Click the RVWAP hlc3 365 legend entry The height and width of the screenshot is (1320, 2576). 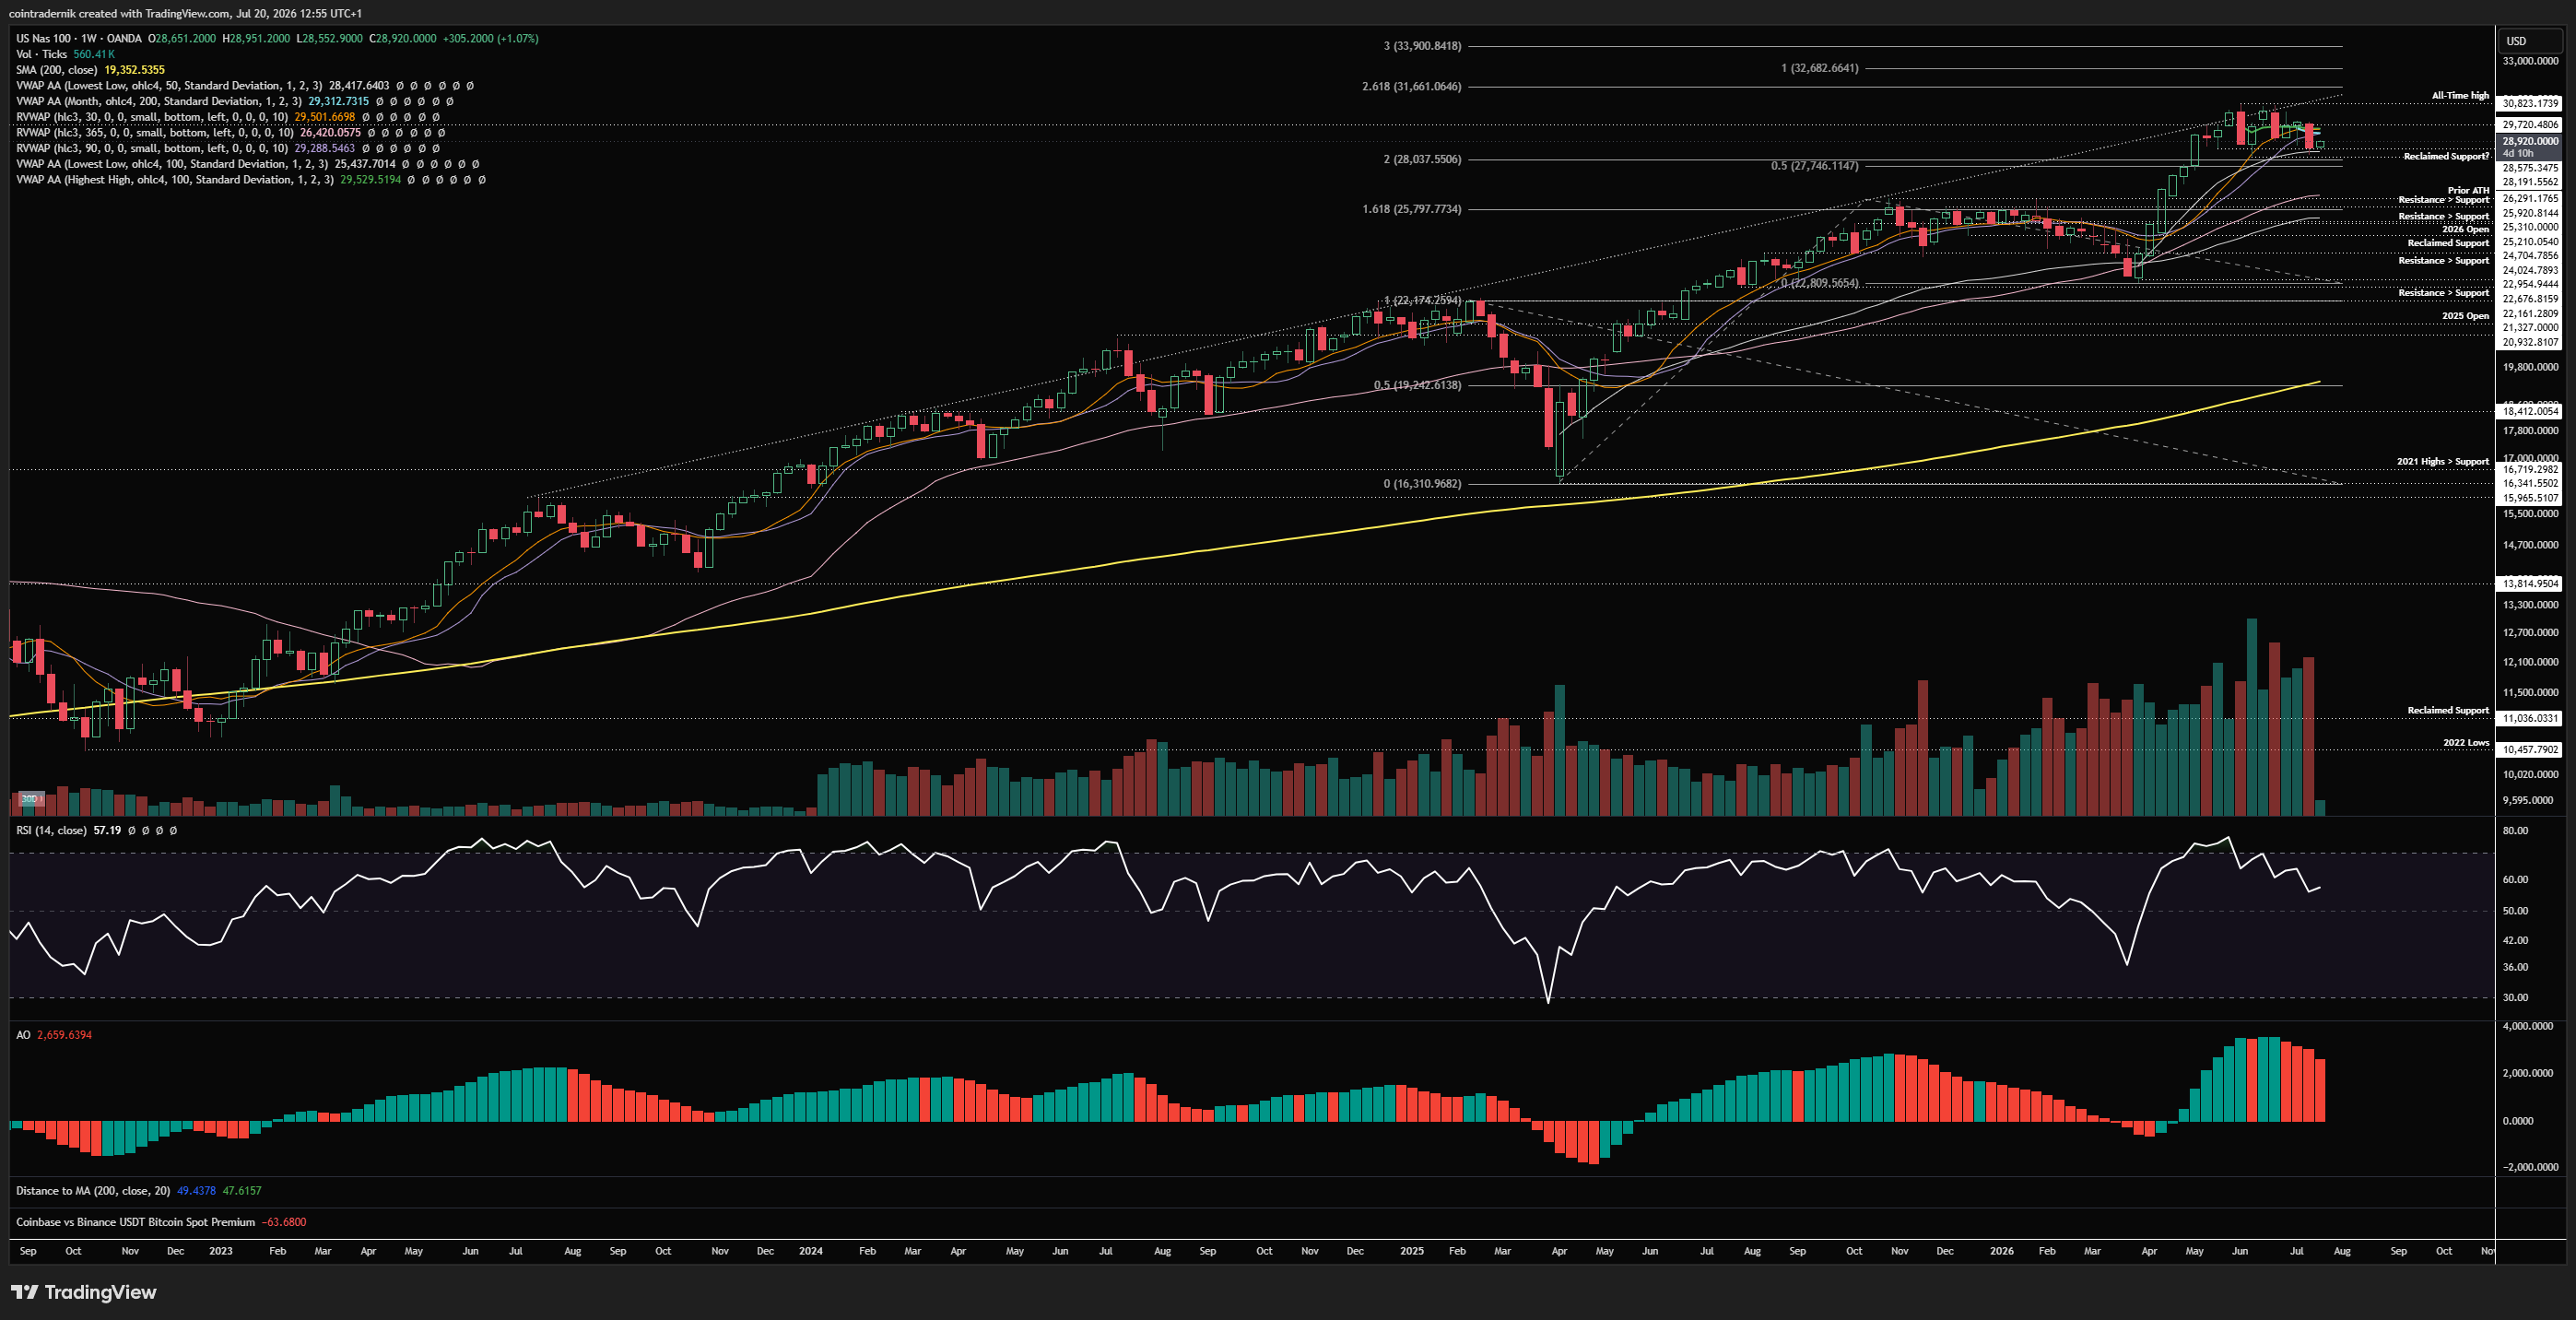154,132
